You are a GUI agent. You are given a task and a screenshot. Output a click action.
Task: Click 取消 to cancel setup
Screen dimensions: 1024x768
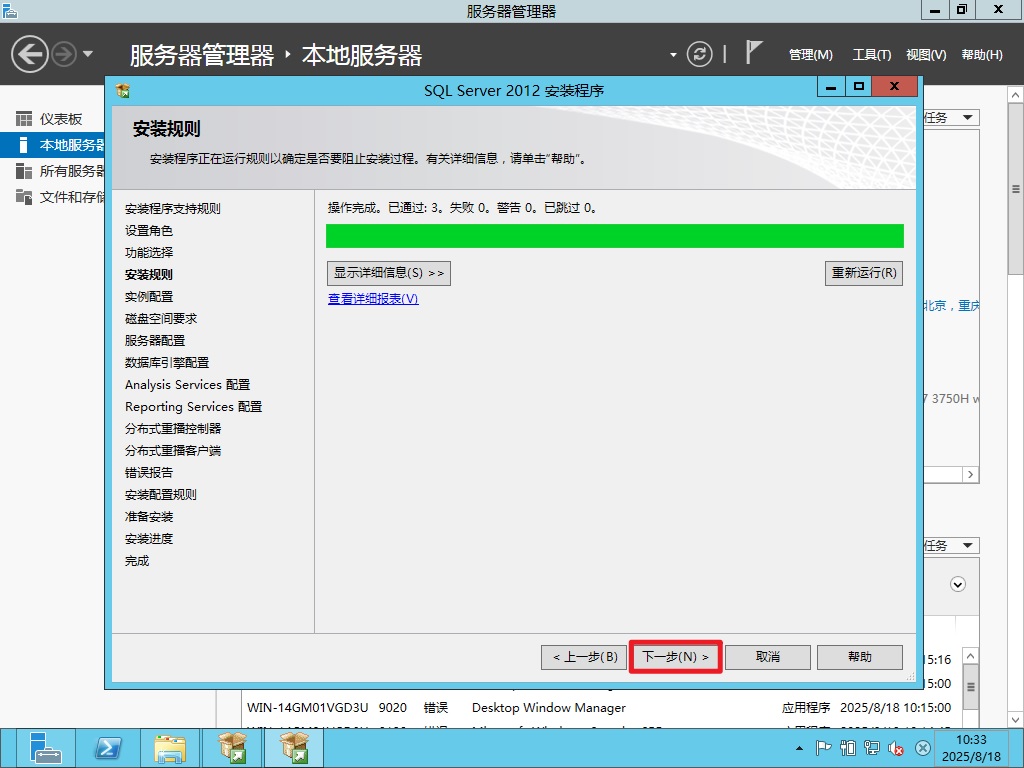coord(768,657)
